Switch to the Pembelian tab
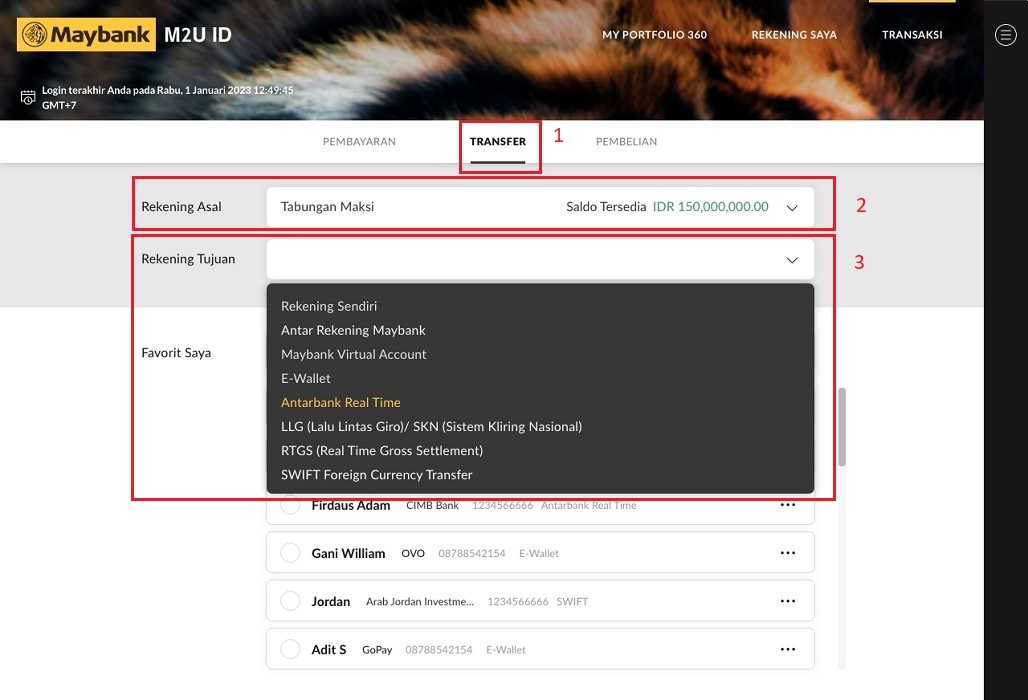 pos(626,142)
